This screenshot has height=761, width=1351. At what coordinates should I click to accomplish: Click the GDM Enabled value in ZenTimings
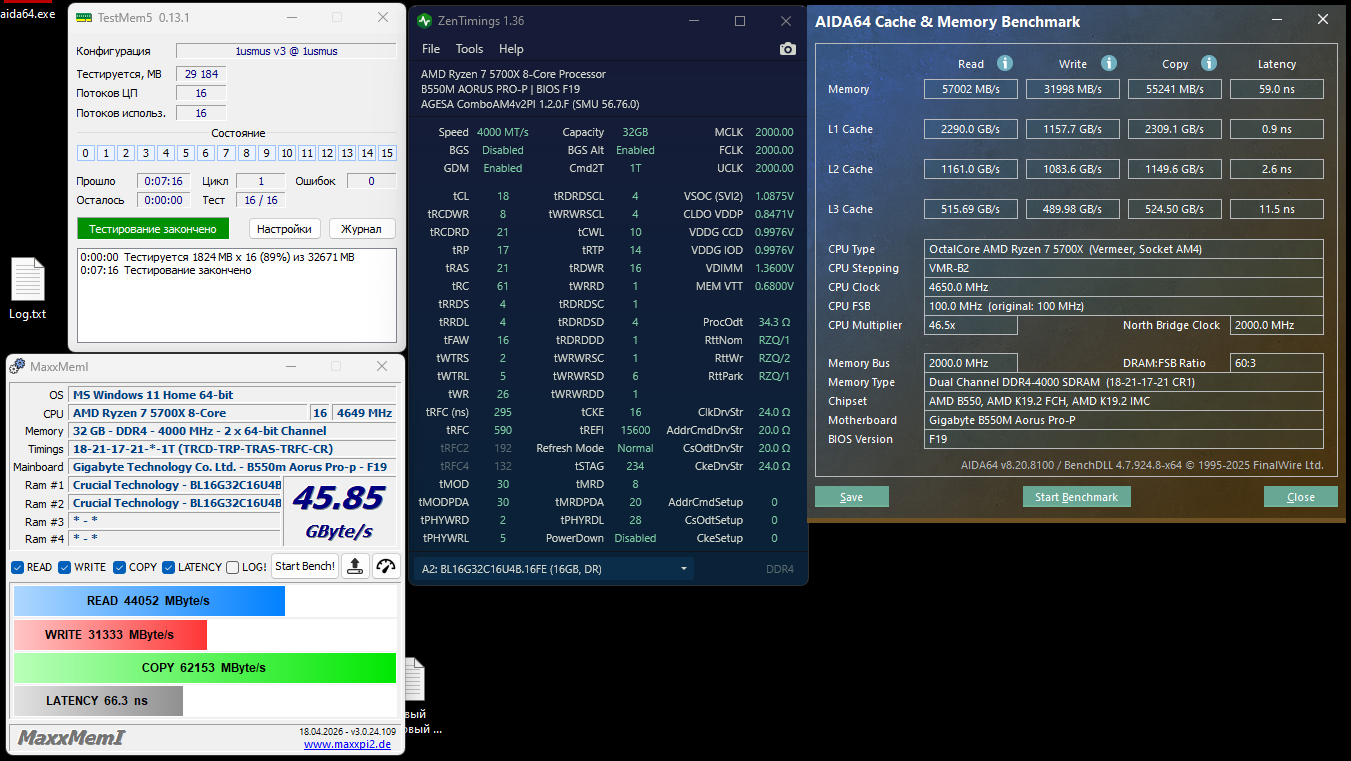point(503,168)
